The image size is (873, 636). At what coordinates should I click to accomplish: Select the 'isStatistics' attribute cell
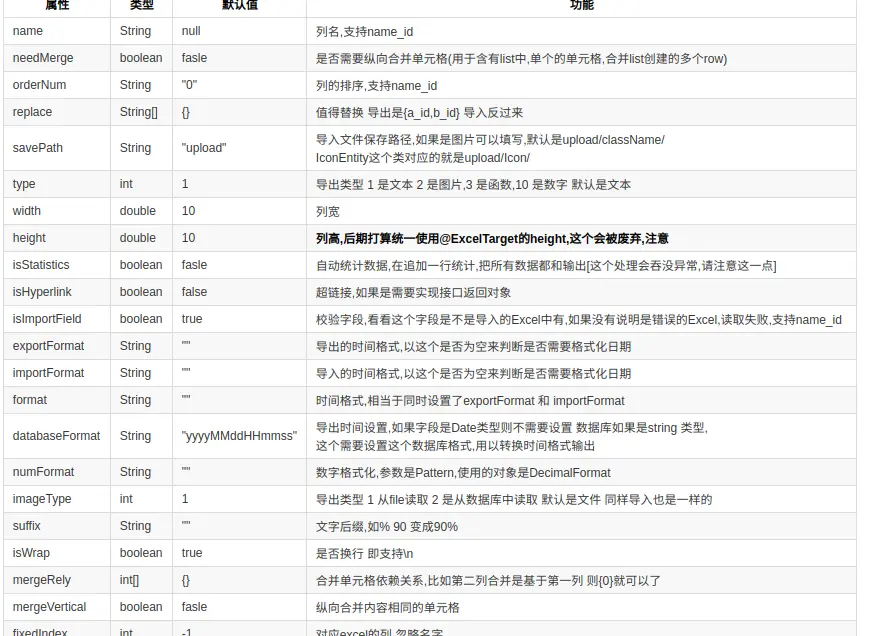tap(57, 265)
